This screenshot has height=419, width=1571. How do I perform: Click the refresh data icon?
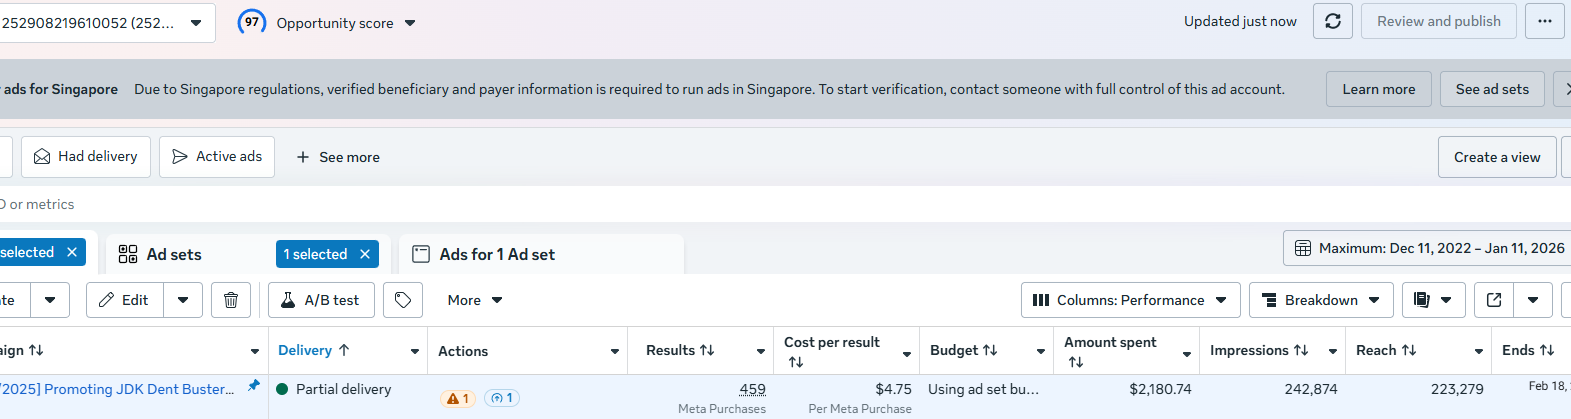coord(1332,21)
